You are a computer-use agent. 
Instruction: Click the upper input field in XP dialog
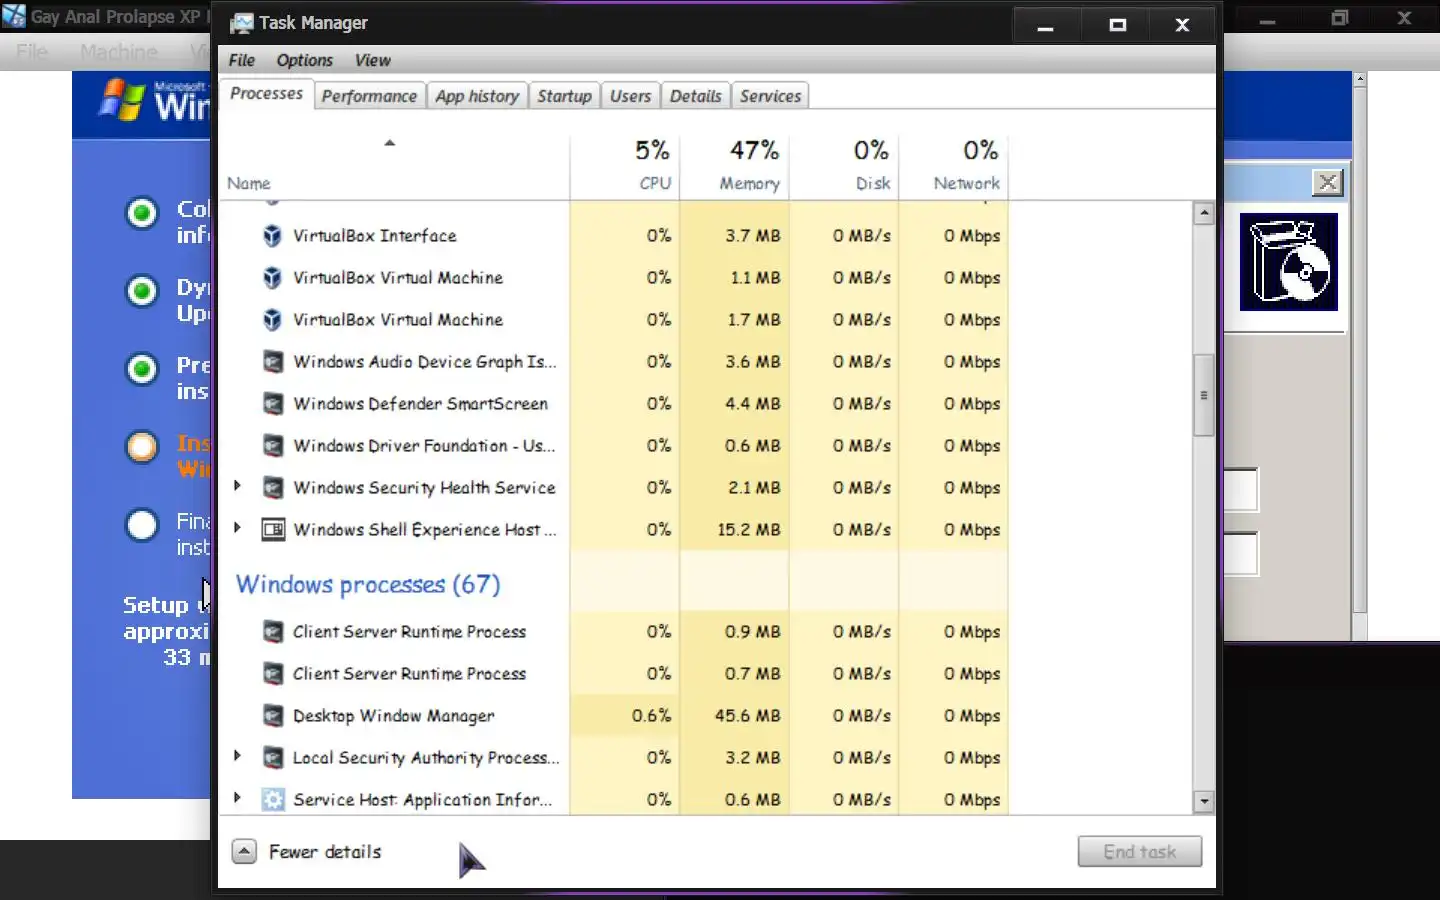(x=1241, y=490)
